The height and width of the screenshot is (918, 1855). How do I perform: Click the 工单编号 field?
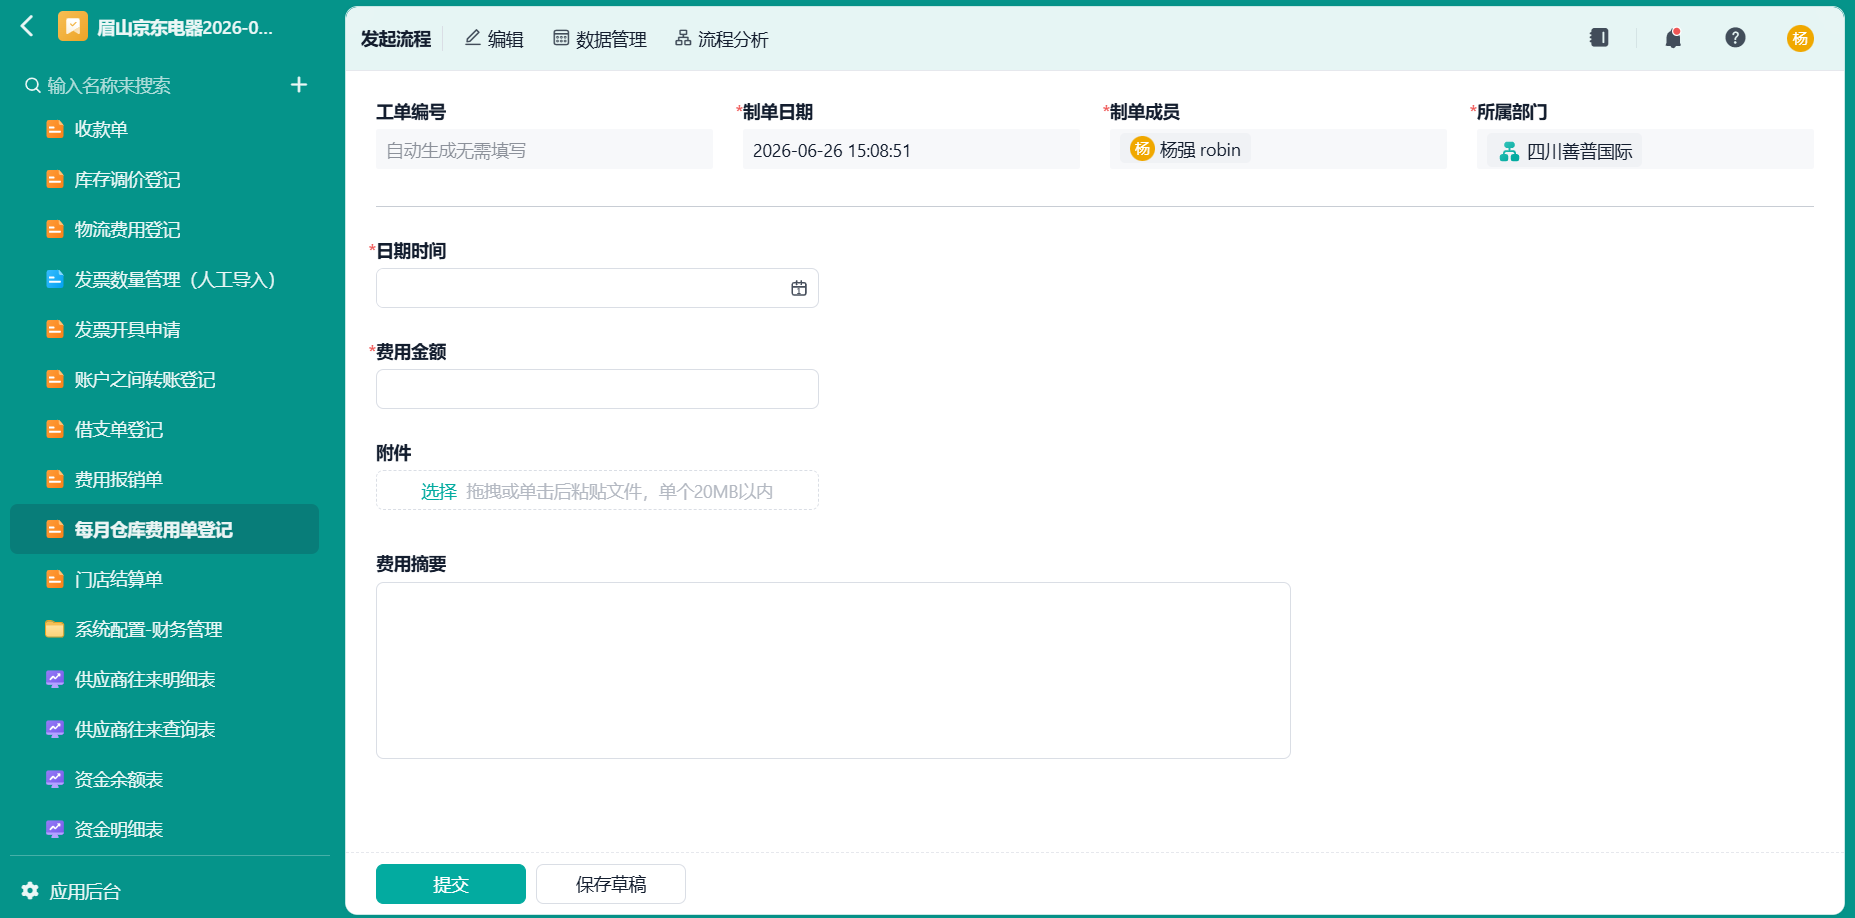click(544, 150)
